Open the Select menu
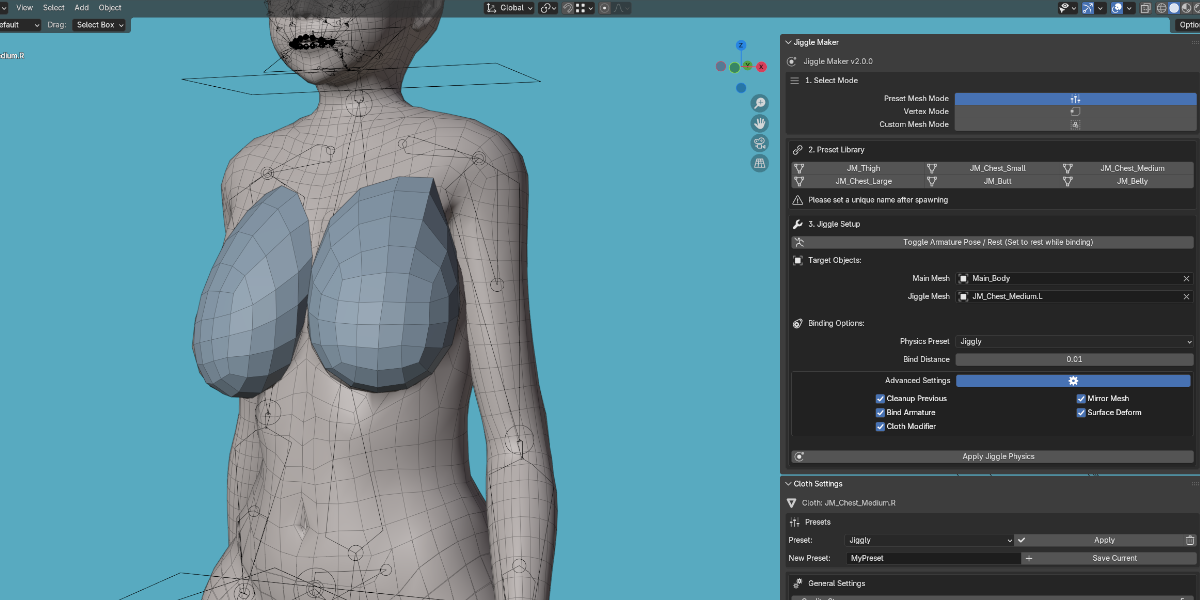1200x600 pixels. 54,7
